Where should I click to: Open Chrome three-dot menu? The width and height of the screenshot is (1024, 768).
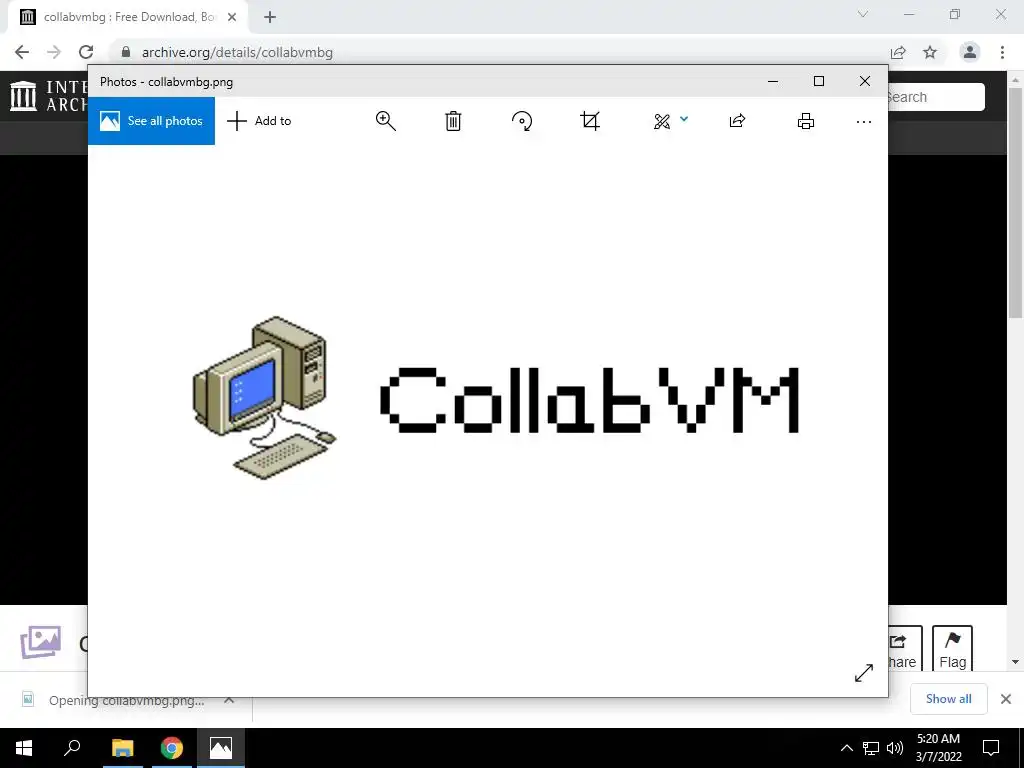tap(1002, 52)
